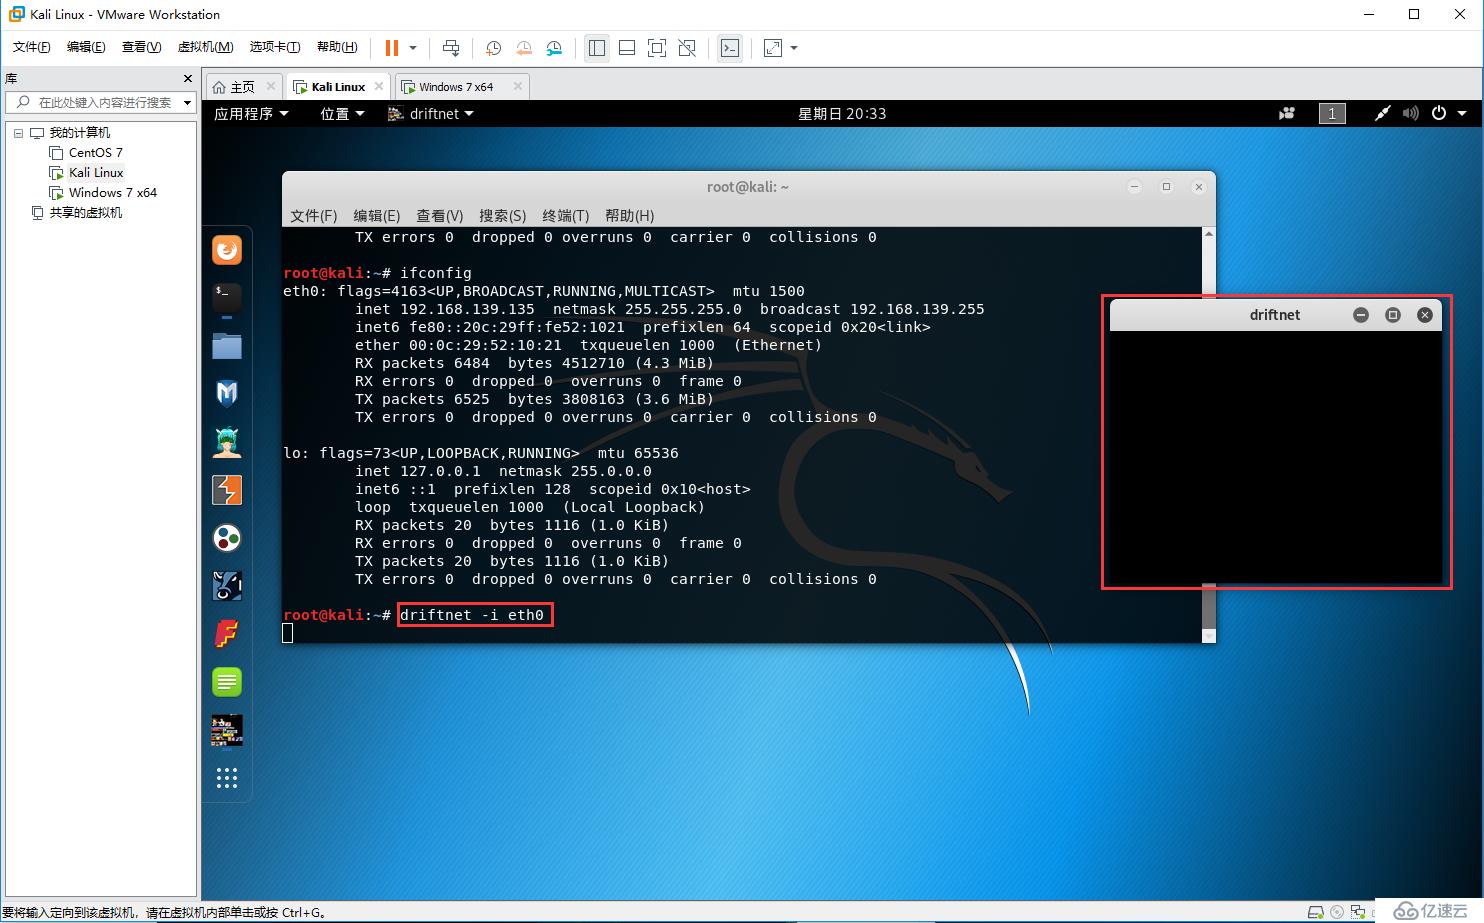Click the driftnet running app dock icon
The width and height of the screenshot is (1484, 923).
point(227,730)
